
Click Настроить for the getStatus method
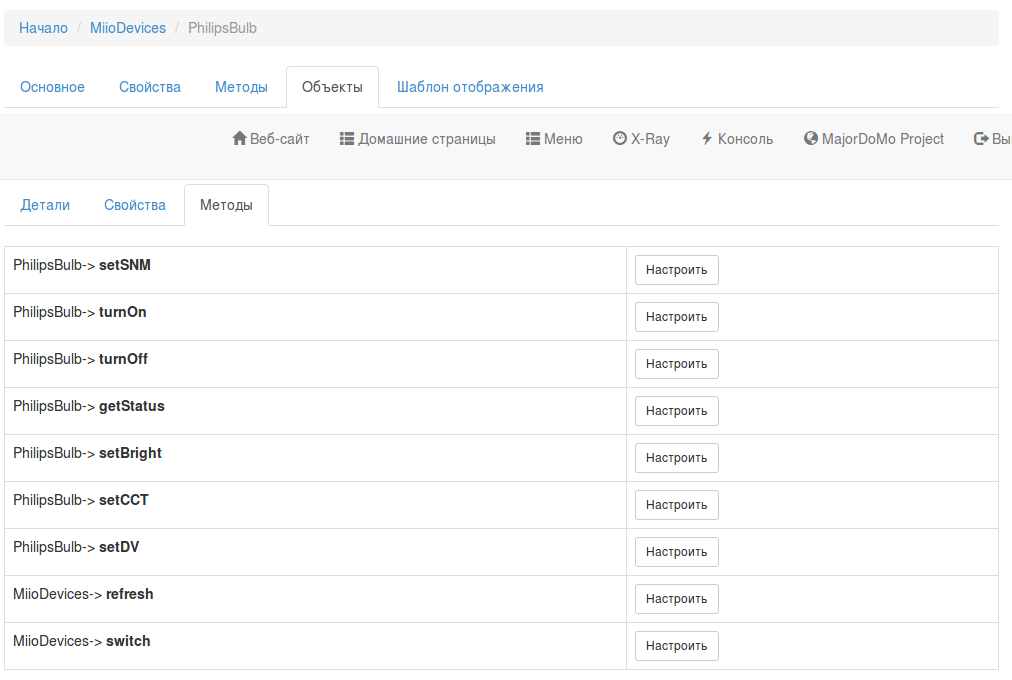click(676, 411)
